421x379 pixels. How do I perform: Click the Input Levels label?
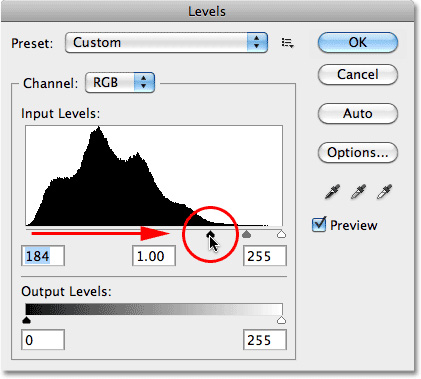60,114
